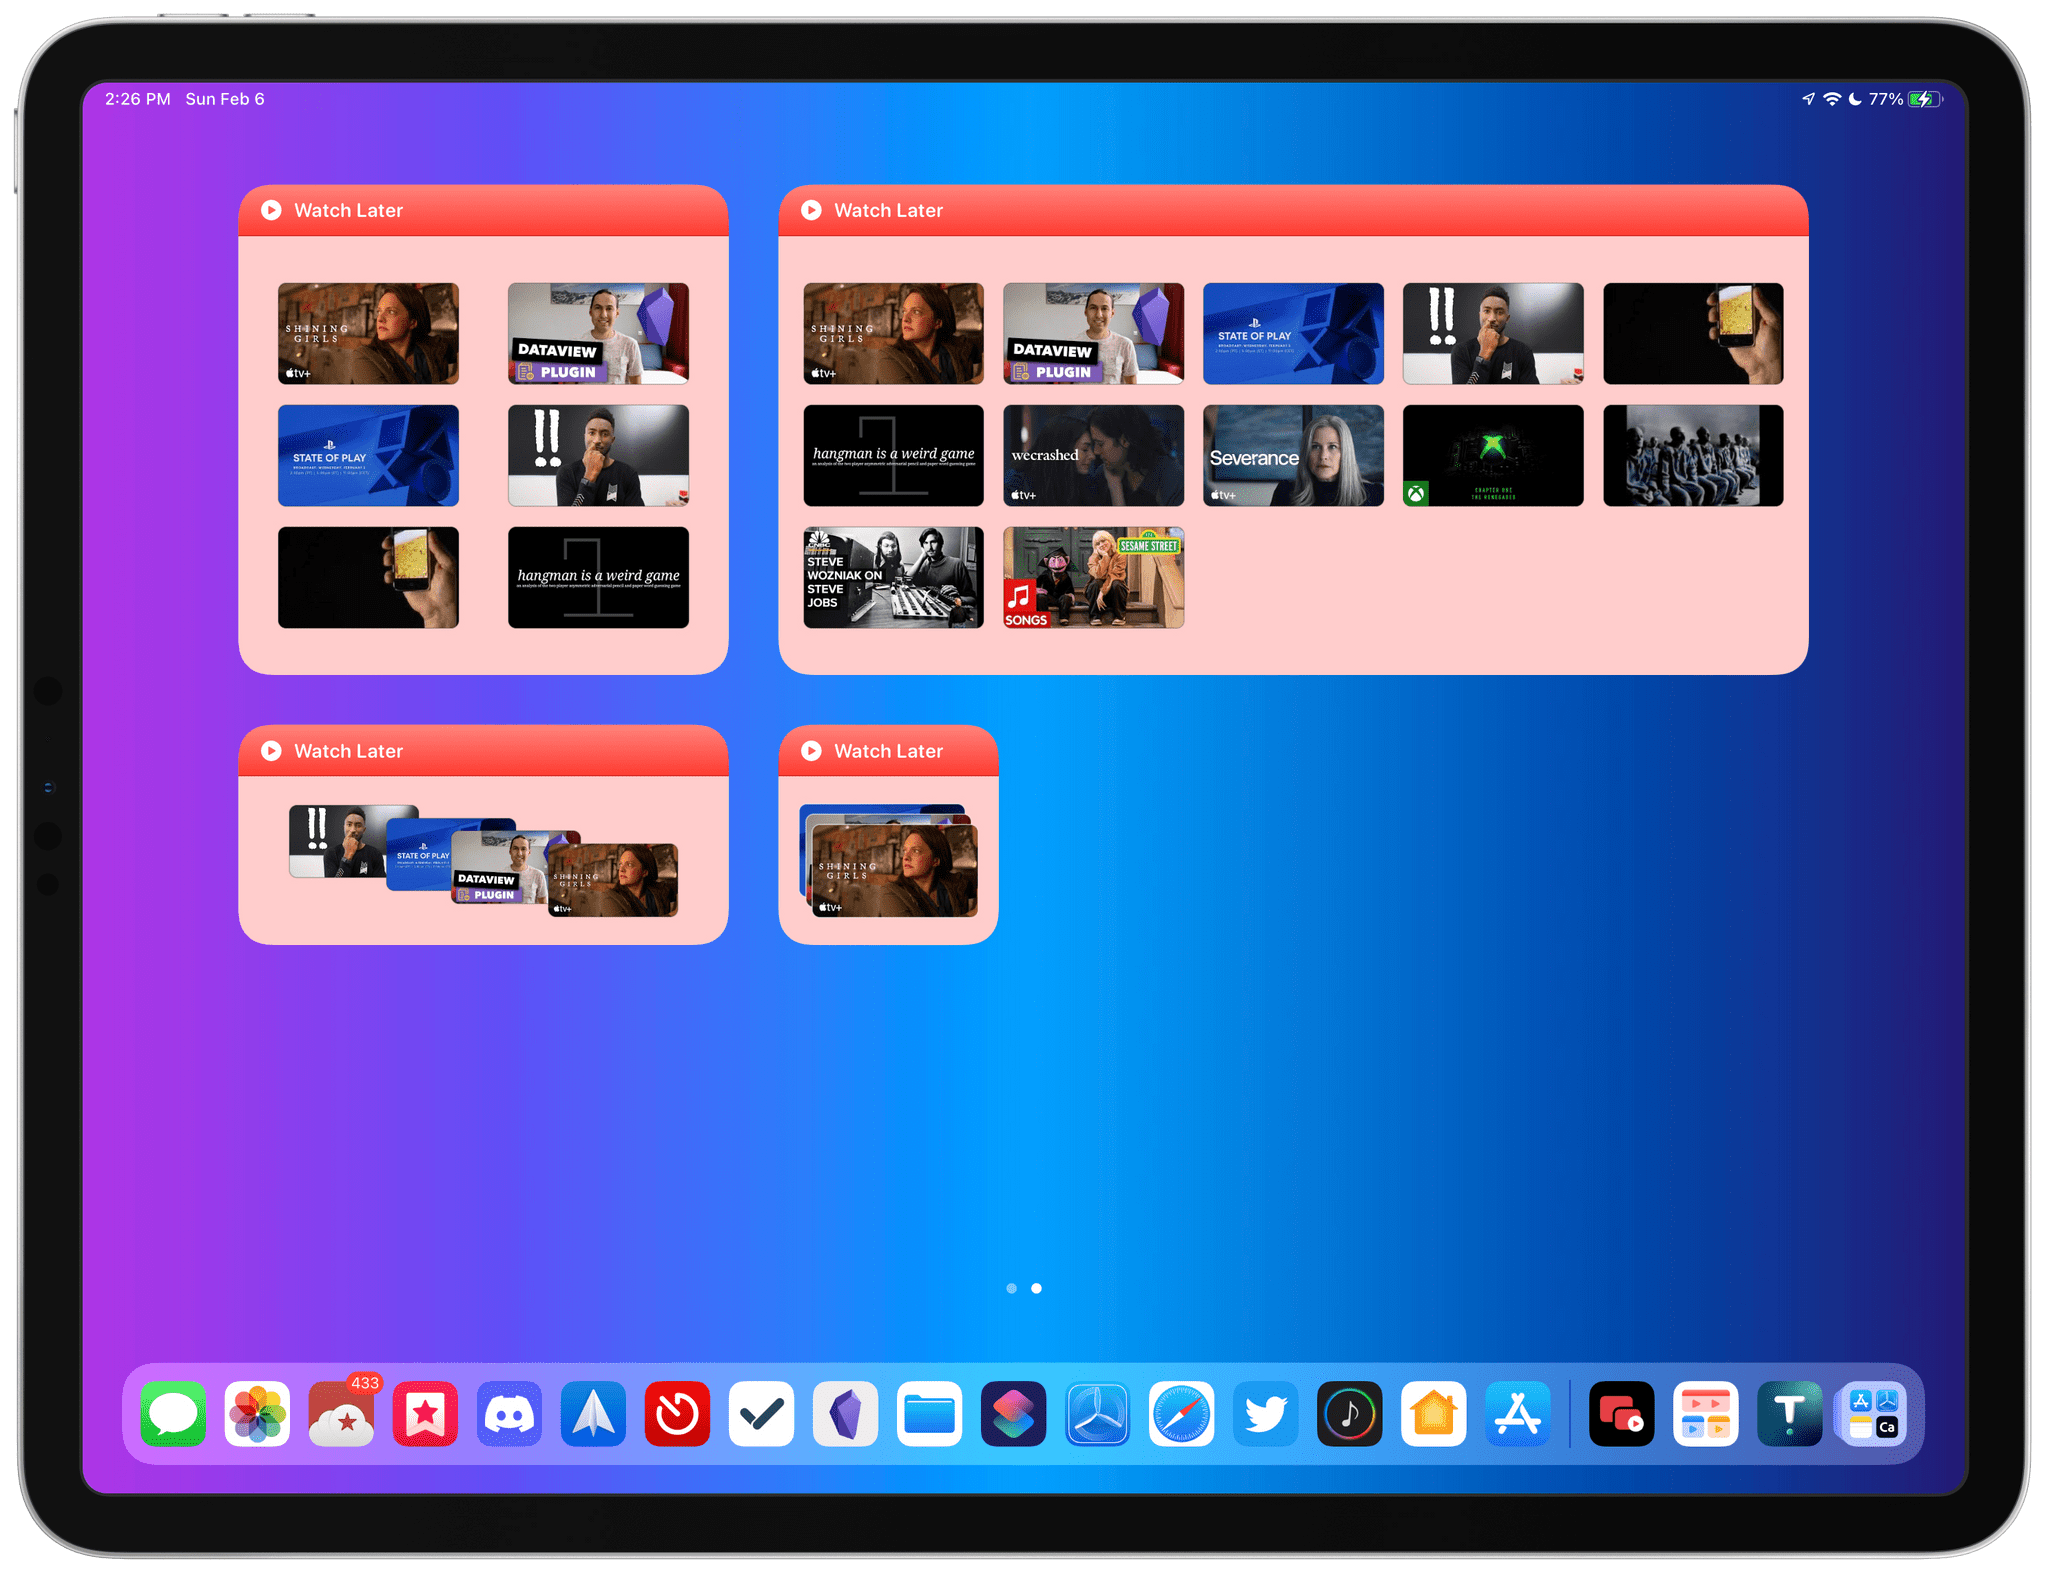Open the Xbox green logo video
This screenshot has width=2048, height=1576.
tap(1493, 455)
